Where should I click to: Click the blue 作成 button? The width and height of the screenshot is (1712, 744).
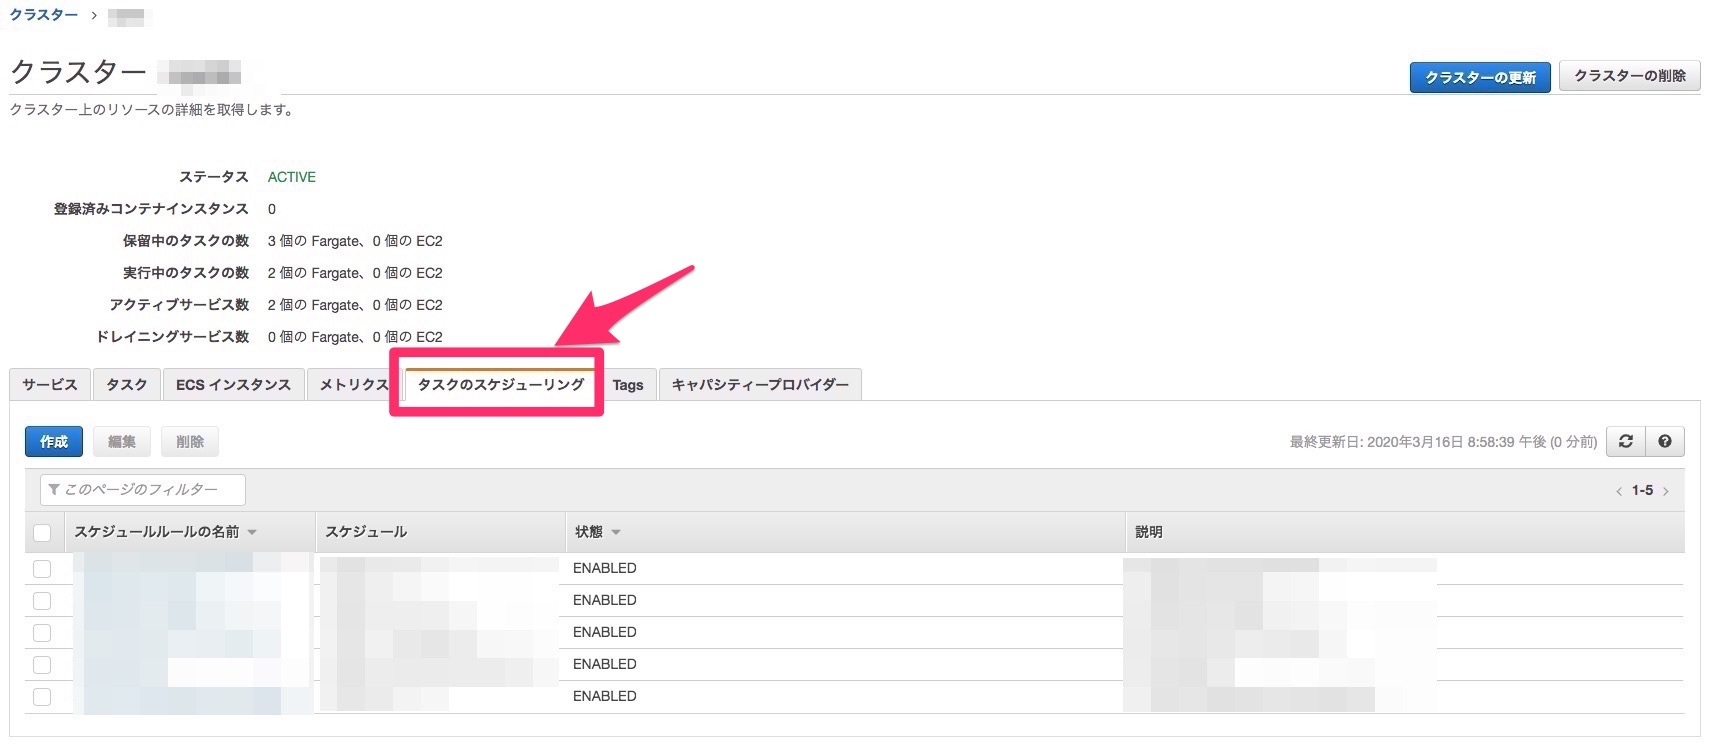(x=54, y=441)
